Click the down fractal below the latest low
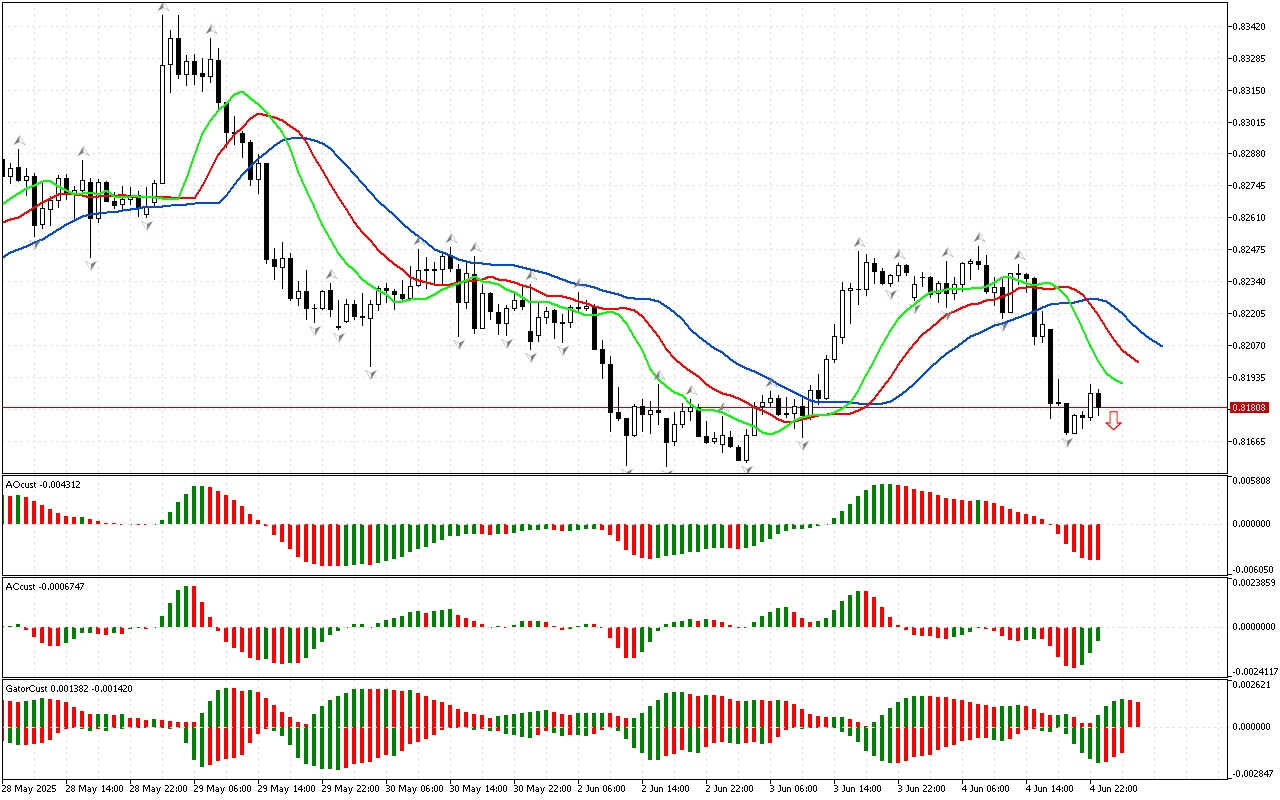Viewport: 1280px width, 800px height. click(x=1067, y=441)
